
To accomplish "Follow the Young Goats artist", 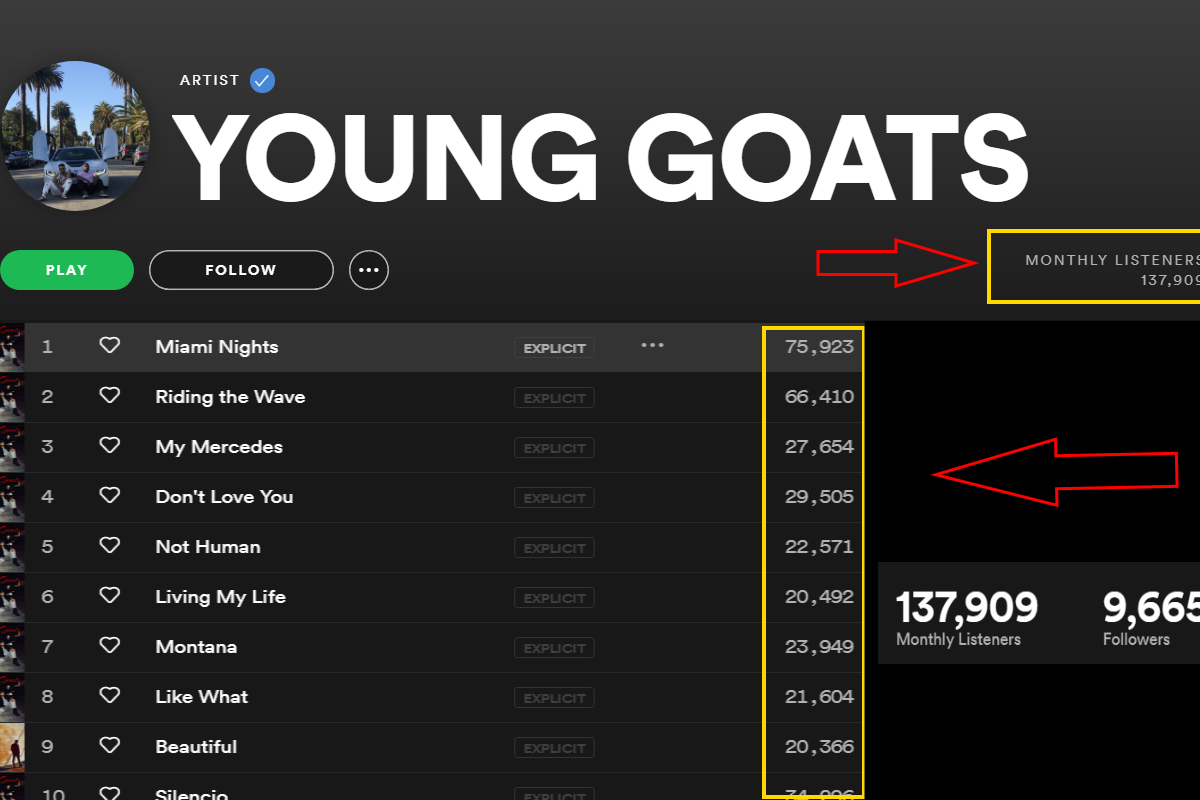I will click(240, 270).
